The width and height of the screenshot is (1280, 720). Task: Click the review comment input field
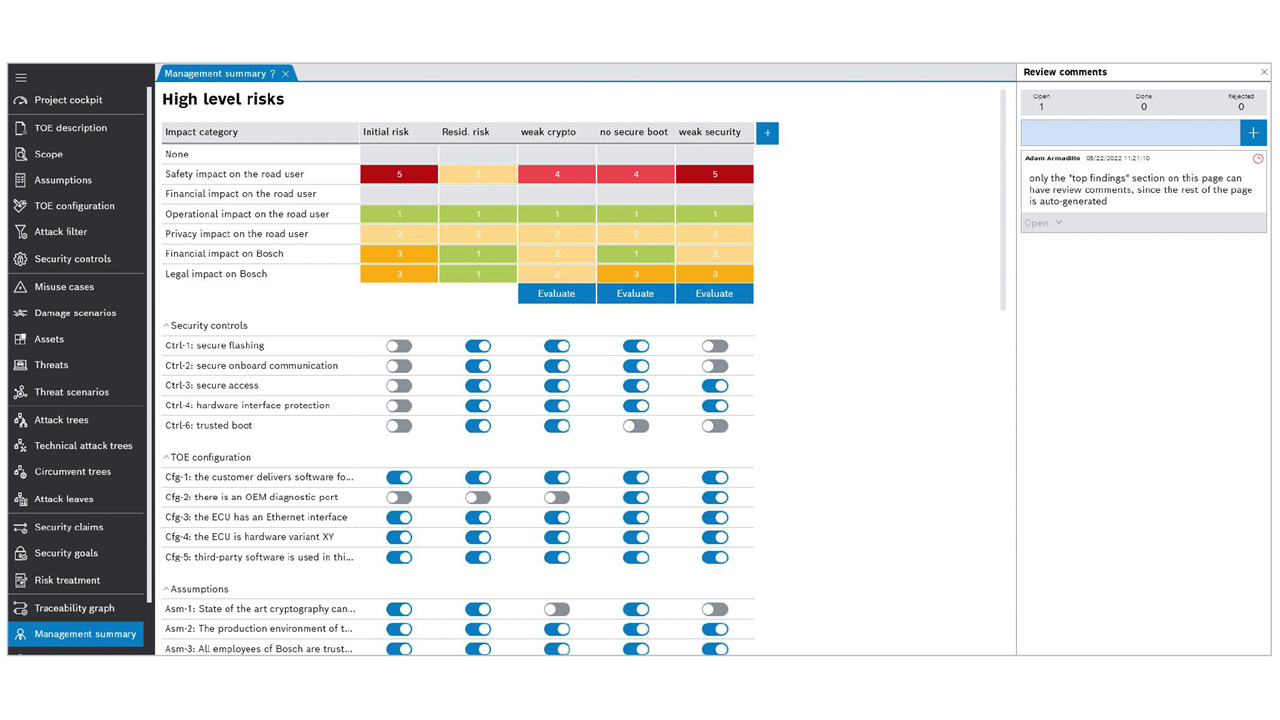[1130, 133]
